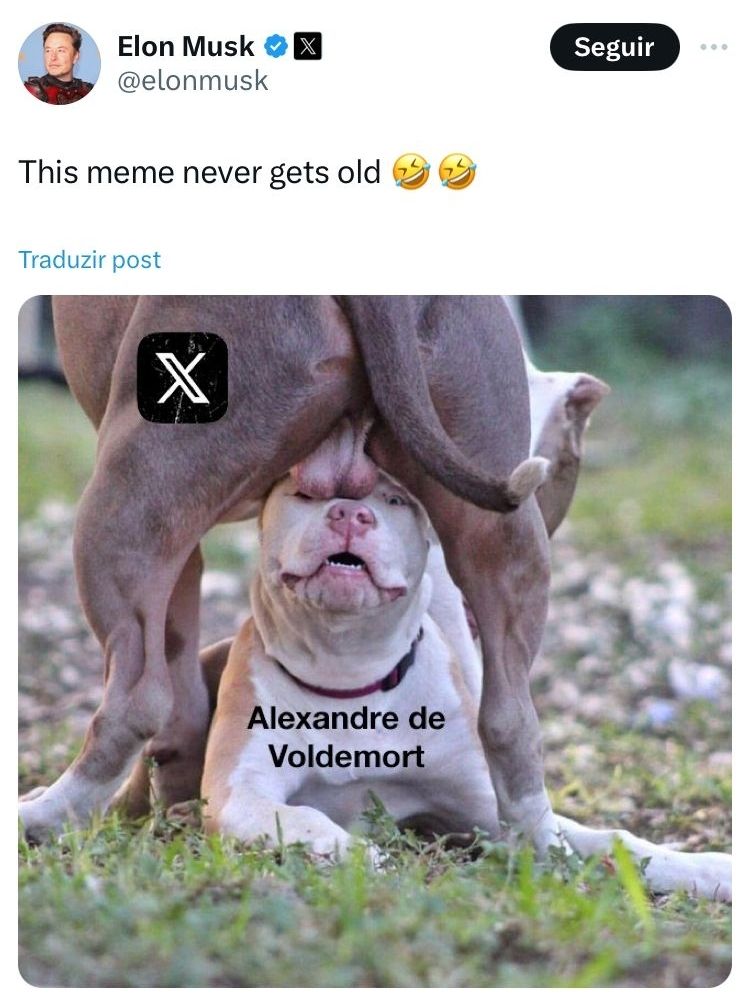Click the @elonmusk handle
Image resolution: width=750 pixels, height=1000 pixels.
click(x=193, y=81)
